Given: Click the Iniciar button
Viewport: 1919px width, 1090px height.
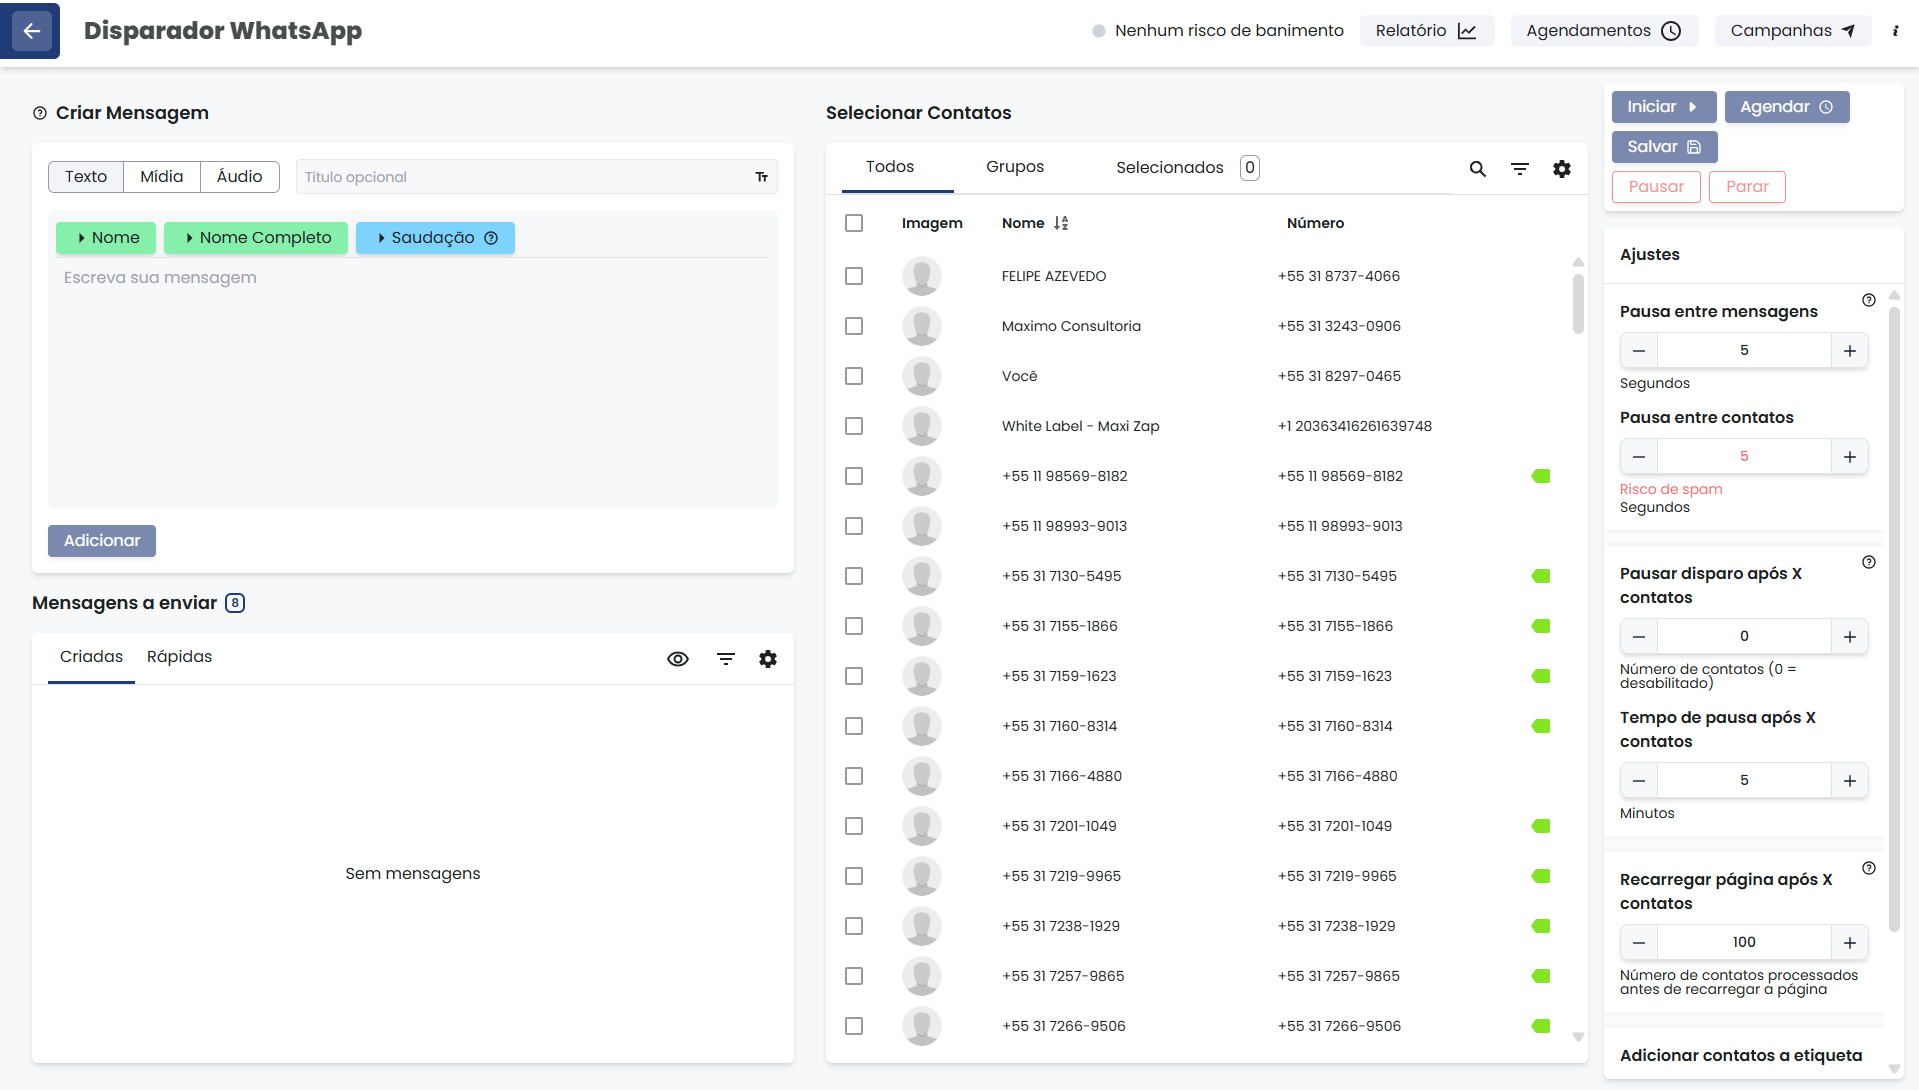Looking at the screenshot, I should tap(1664, 107).
